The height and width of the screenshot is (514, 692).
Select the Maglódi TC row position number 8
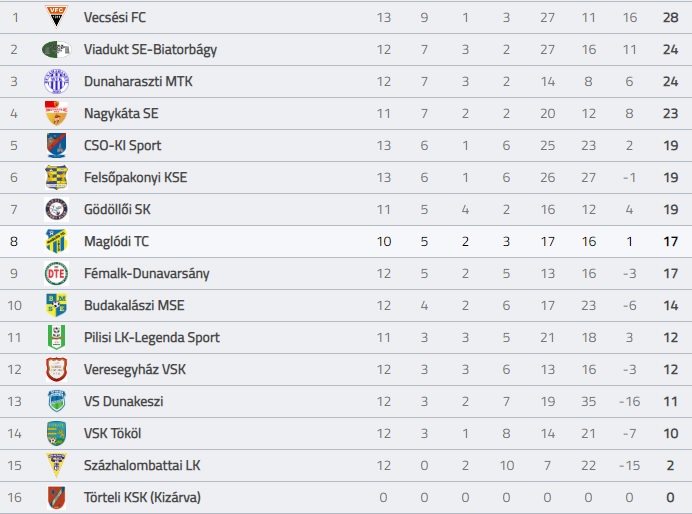click(x=15, y=241)
